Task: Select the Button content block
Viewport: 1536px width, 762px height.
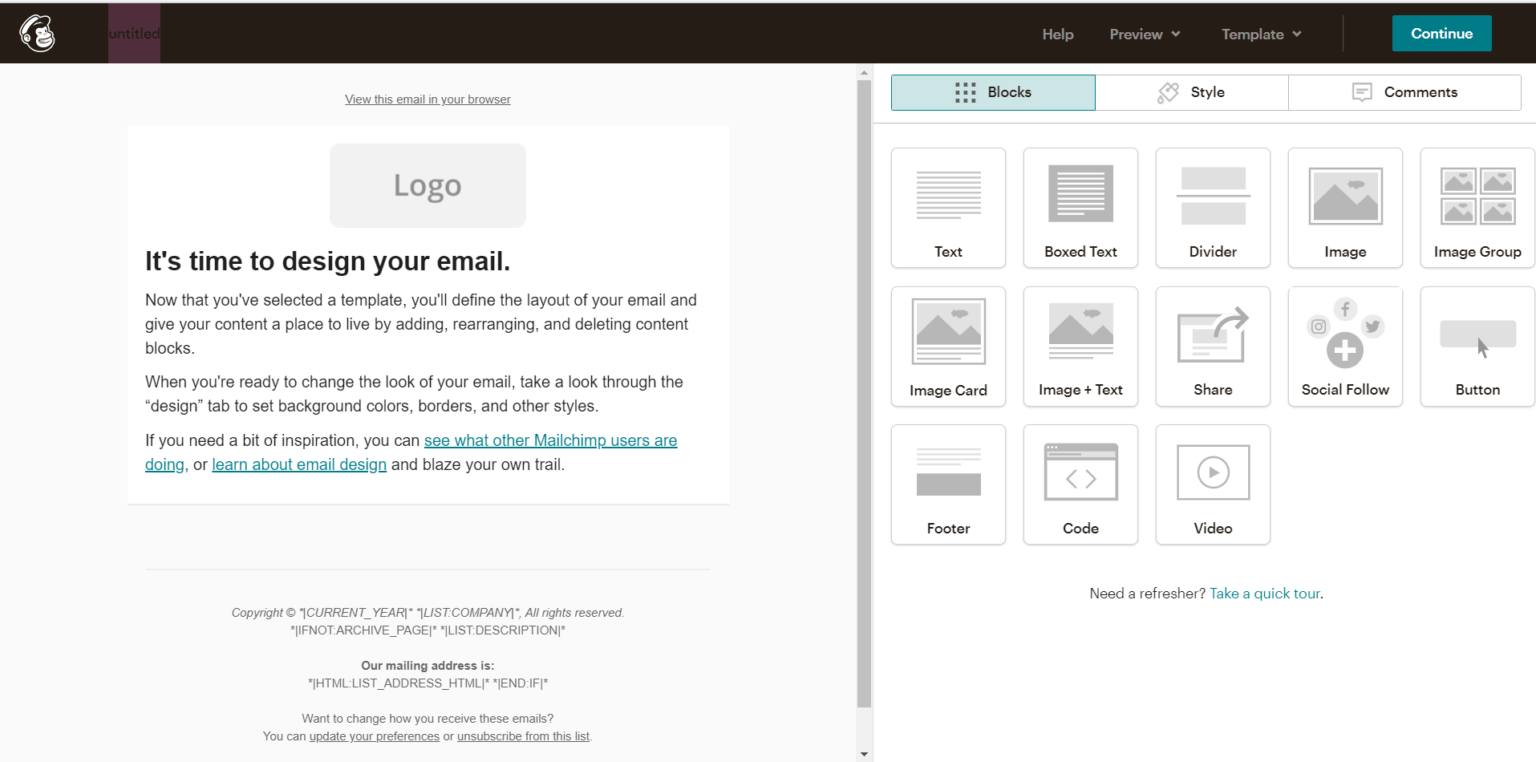Action: (x=1477, y=346)
